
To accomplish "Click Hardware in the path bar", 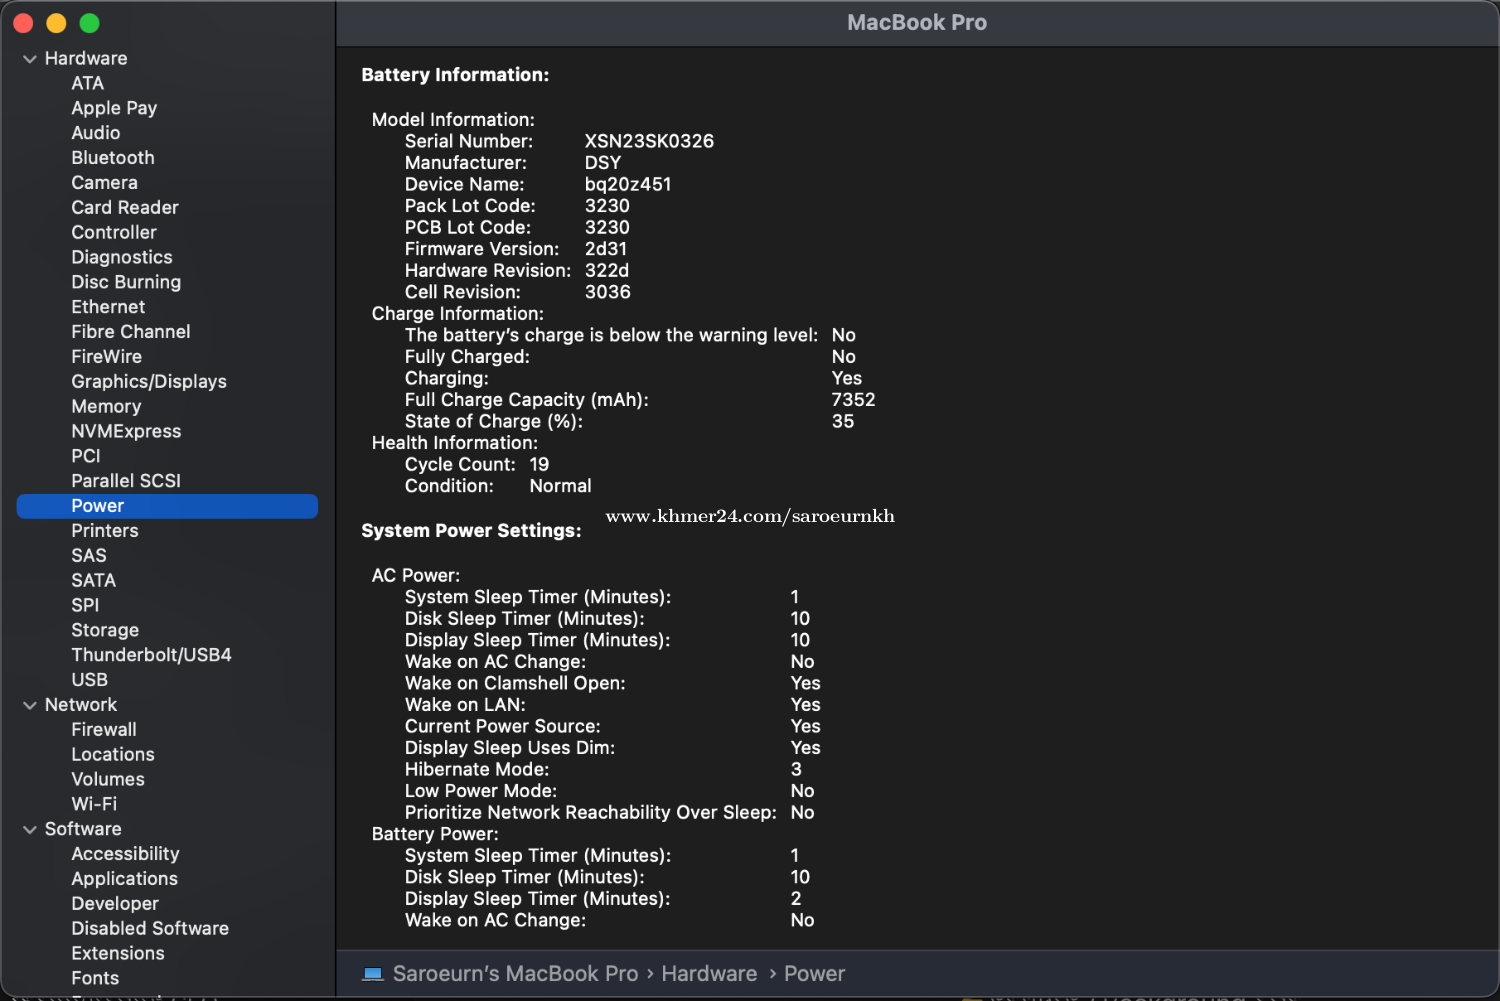I will click(709, 974).
